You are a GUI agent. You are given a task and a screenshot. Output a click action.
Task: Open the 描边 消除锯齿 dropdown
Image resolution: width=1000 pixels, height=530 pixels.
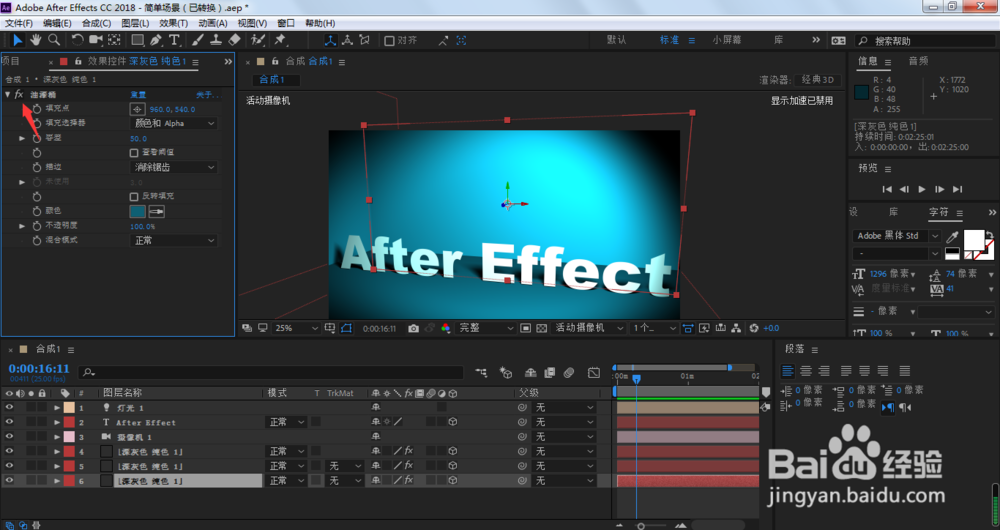(173, 167)
